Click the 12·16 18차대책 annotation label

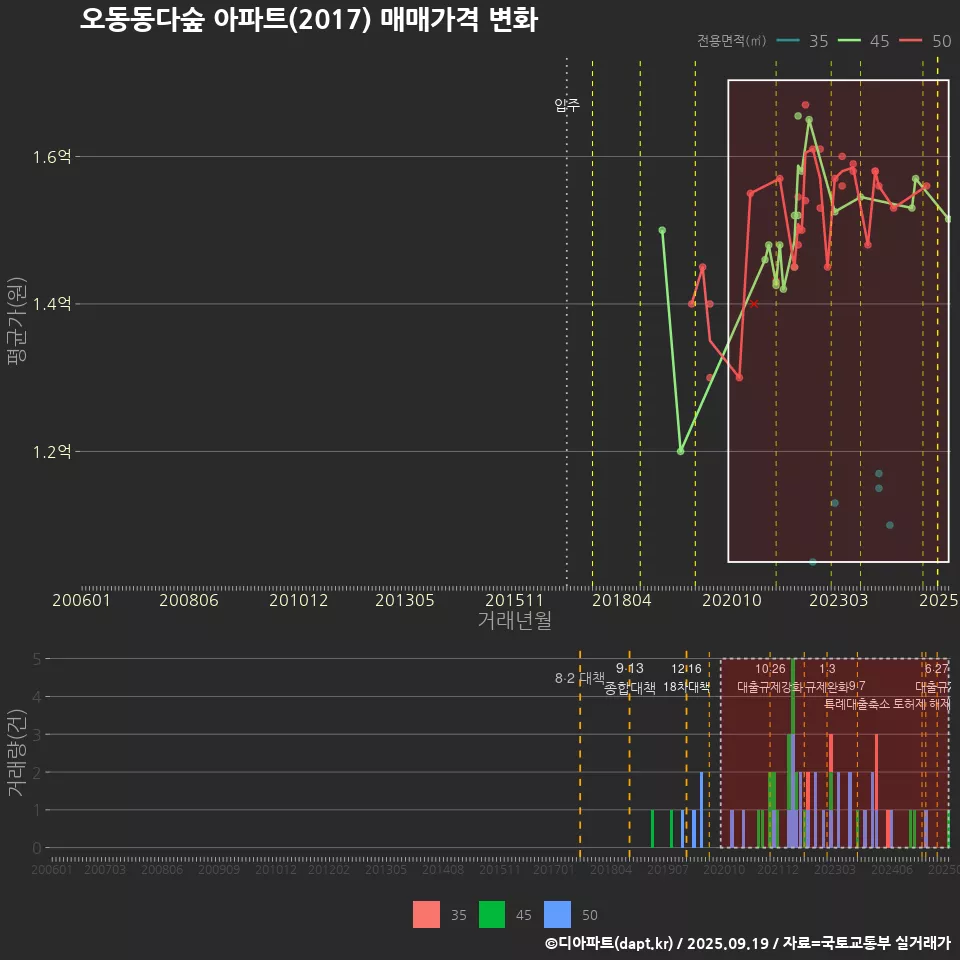tap(687, 677)
